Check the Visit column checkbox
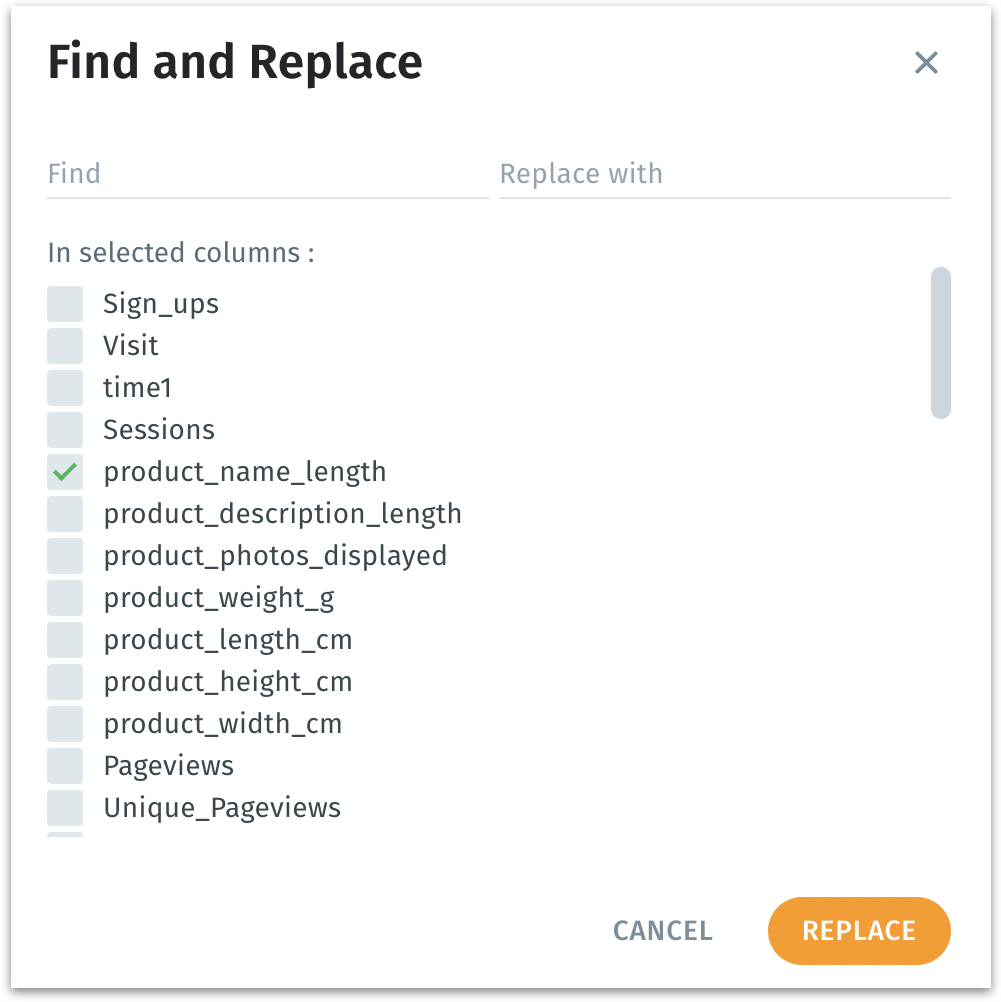 click(x=65, y=346)
